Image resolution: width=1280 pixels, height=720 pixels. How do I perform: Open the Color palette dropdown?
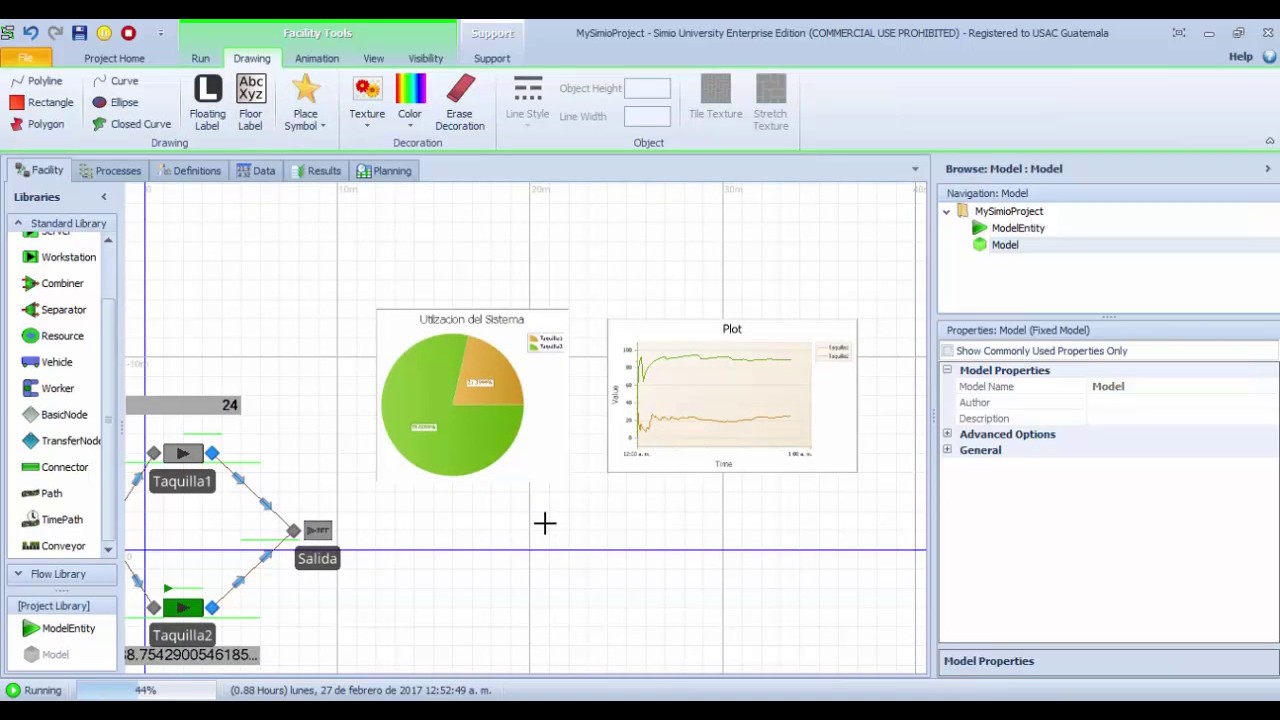410,103
